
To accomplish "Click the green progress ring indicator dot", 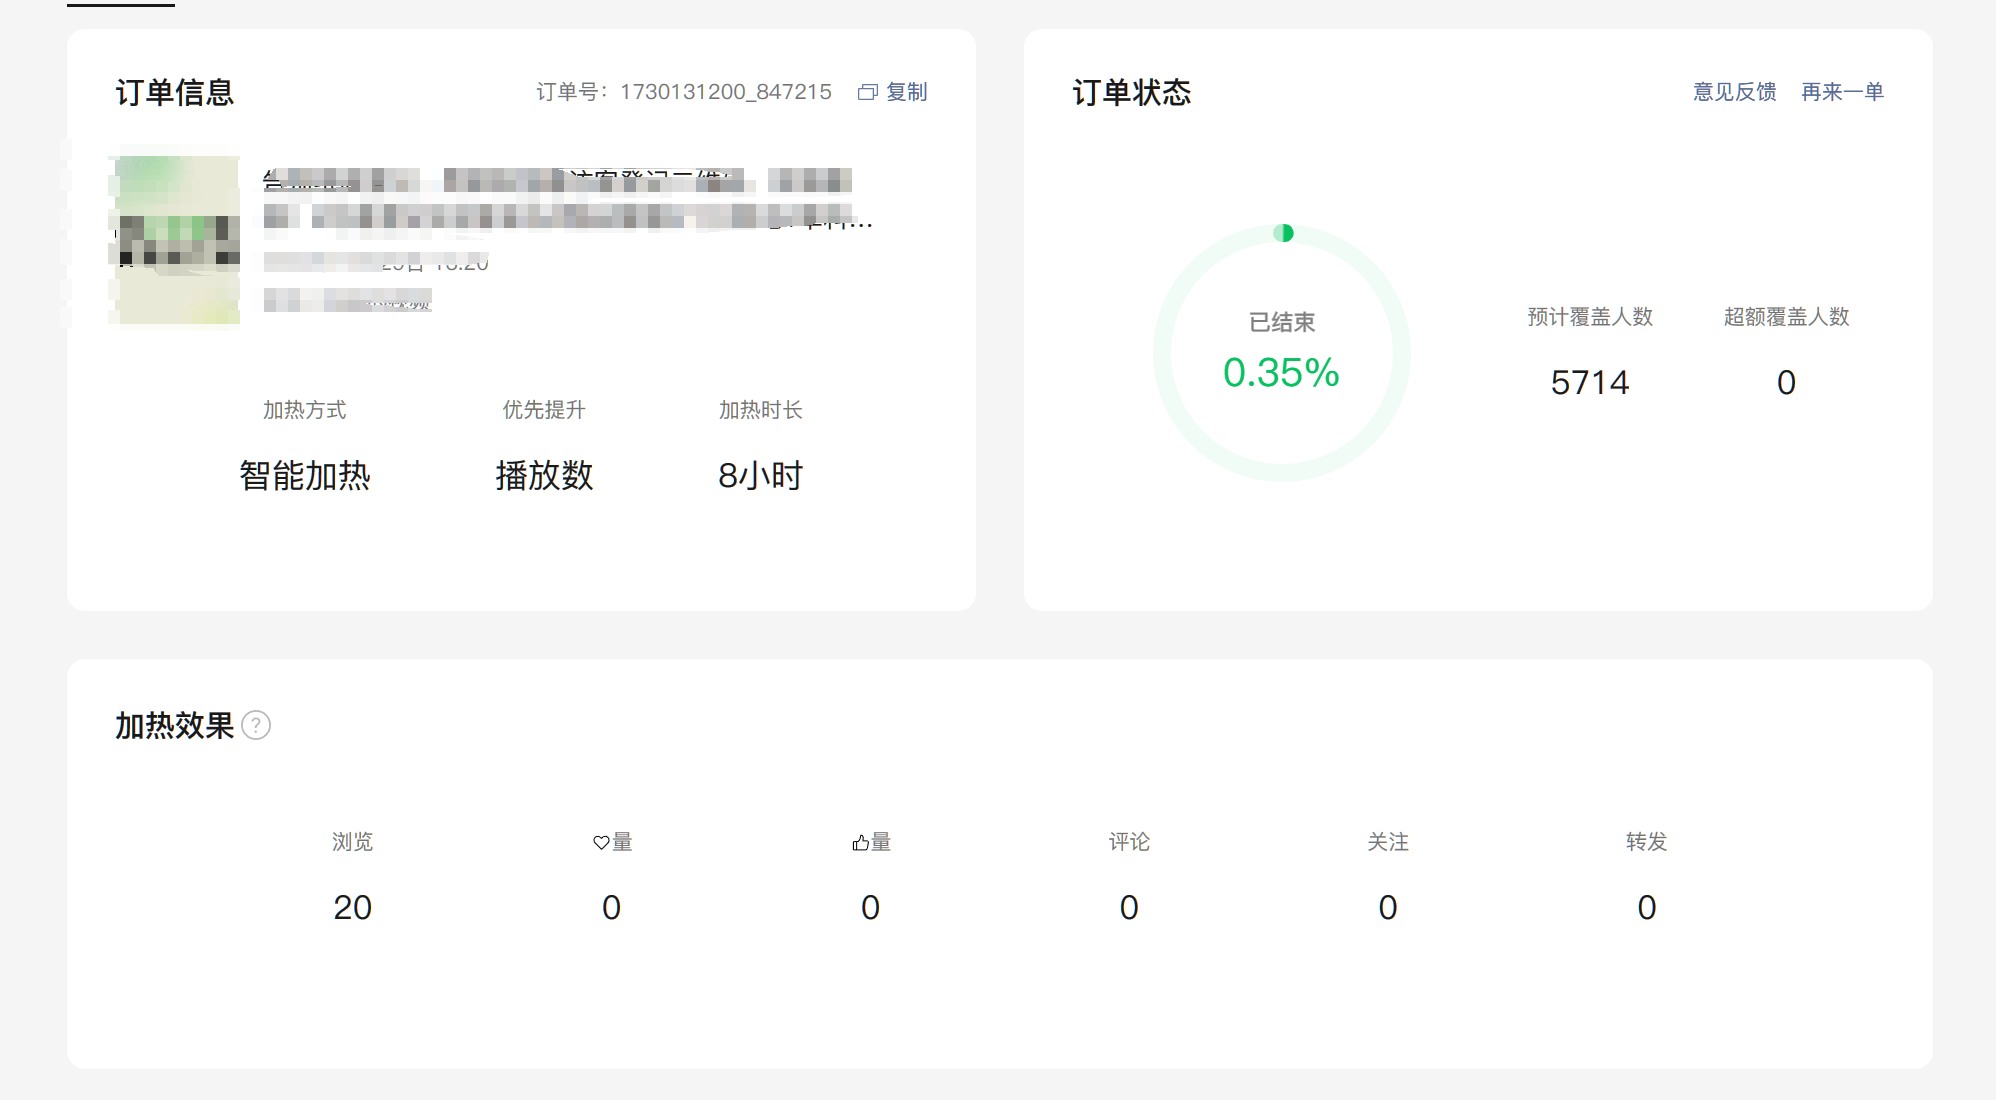I will pyautogui.click(x=1284, y=233).
